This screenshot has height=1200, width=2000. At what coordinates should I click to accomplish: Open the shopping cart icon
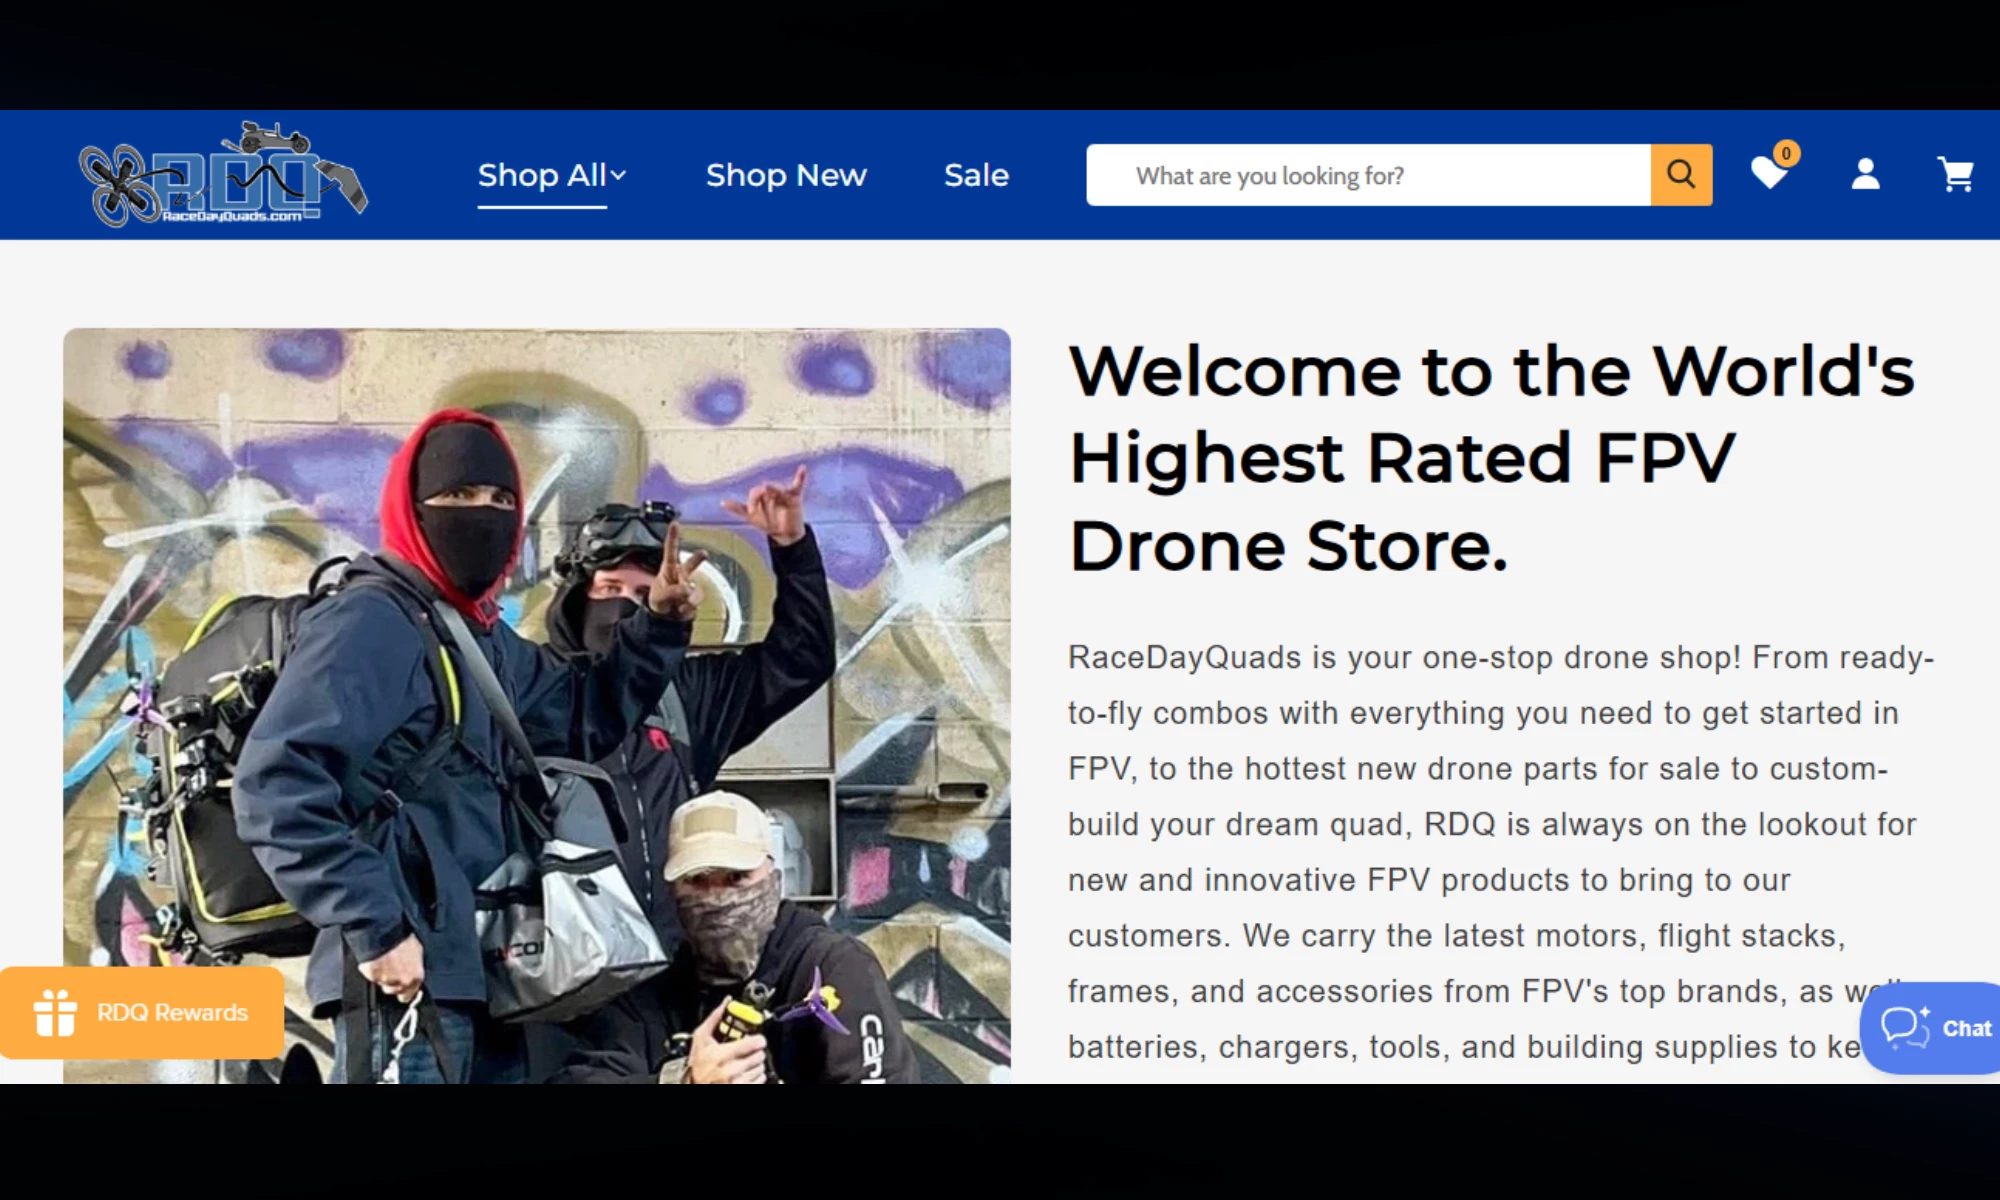coord(1955,174)
